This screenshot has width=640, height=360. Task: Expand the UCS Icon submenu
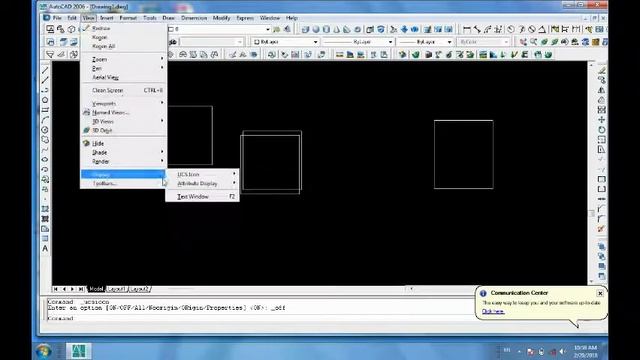(202, 174)
